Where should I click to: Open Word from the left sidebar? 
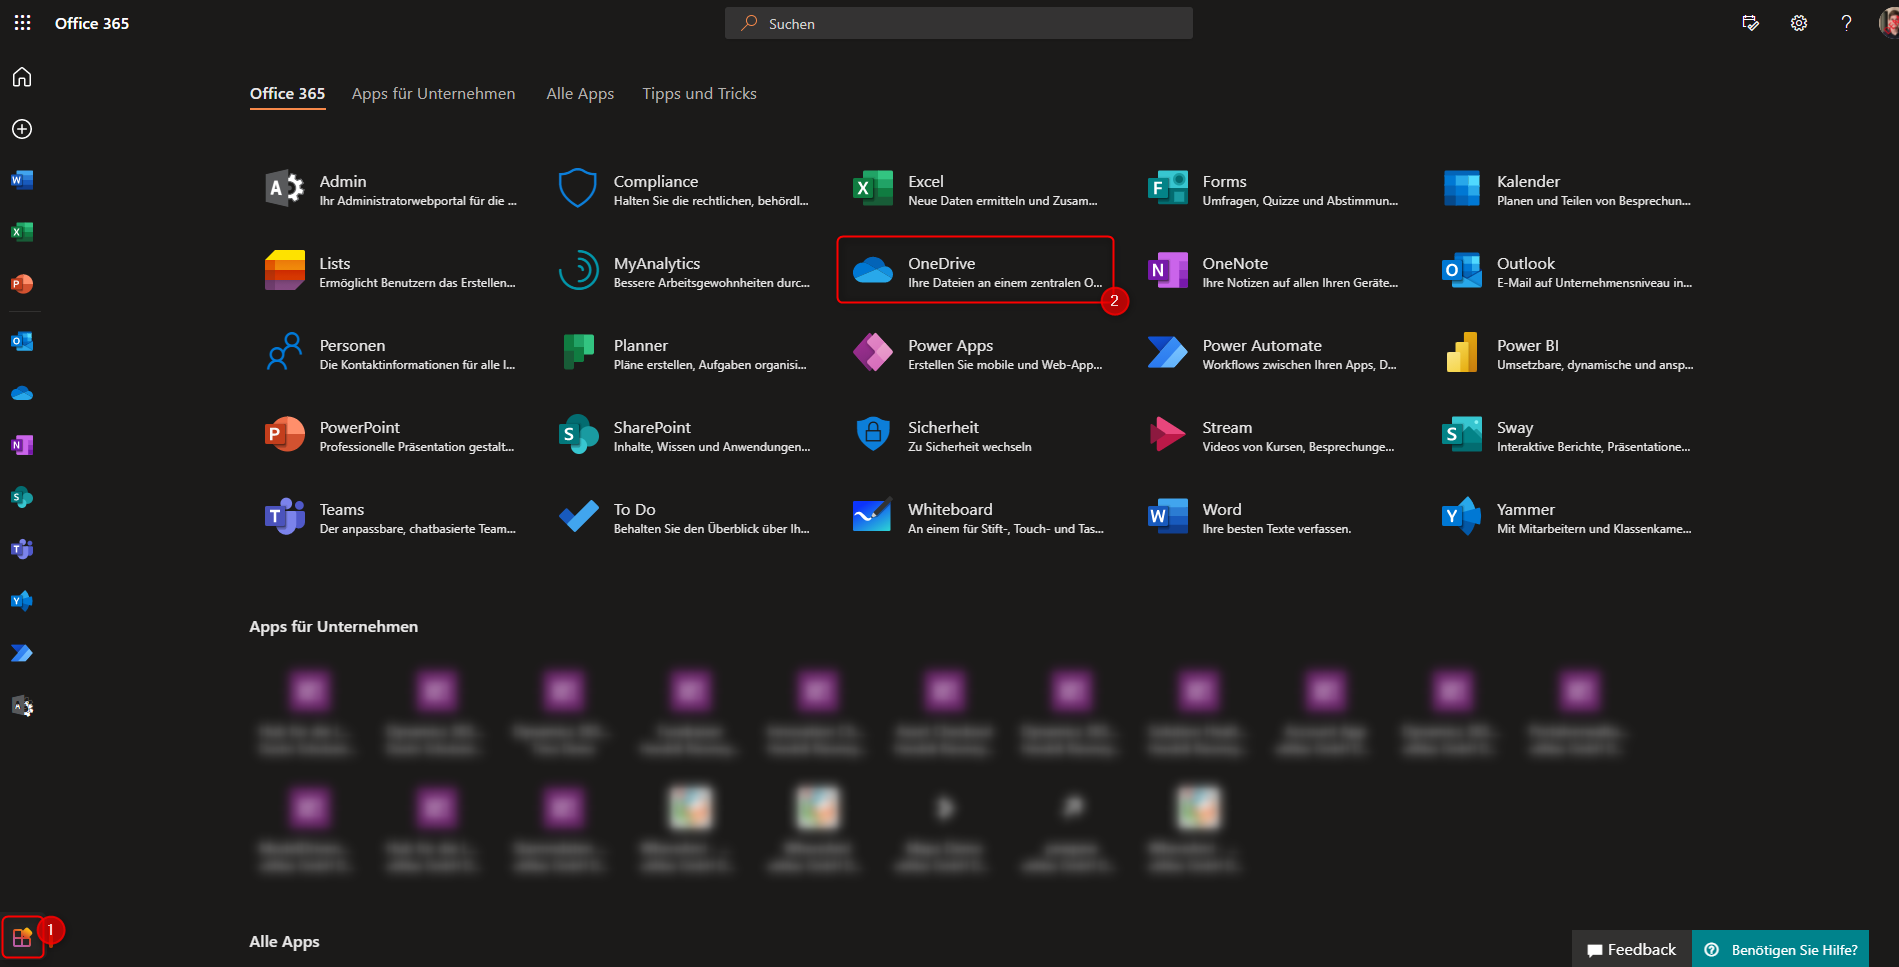[x=22, y=180]
